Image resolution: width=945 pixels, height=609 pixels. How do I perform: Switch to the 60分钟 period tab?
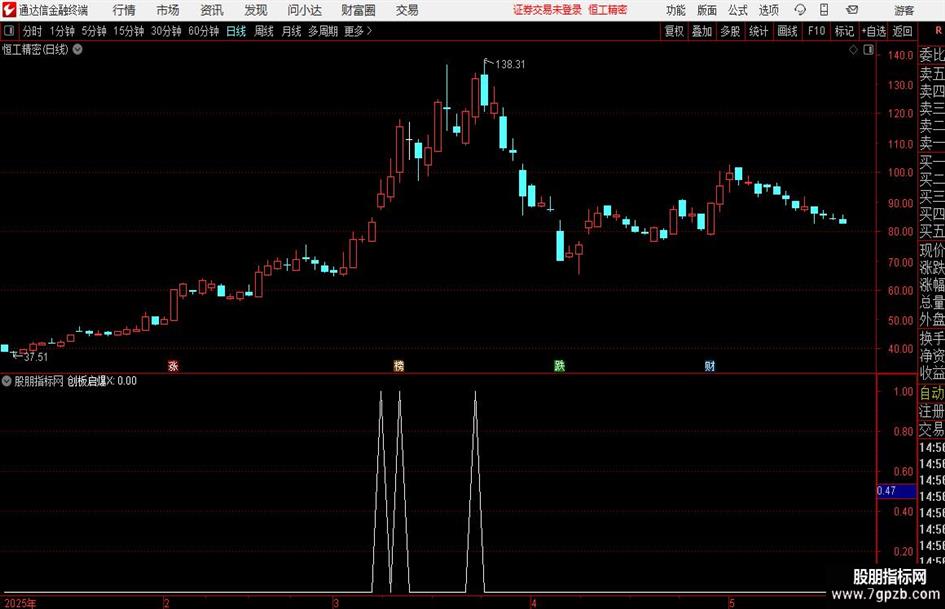pos(204,31)
